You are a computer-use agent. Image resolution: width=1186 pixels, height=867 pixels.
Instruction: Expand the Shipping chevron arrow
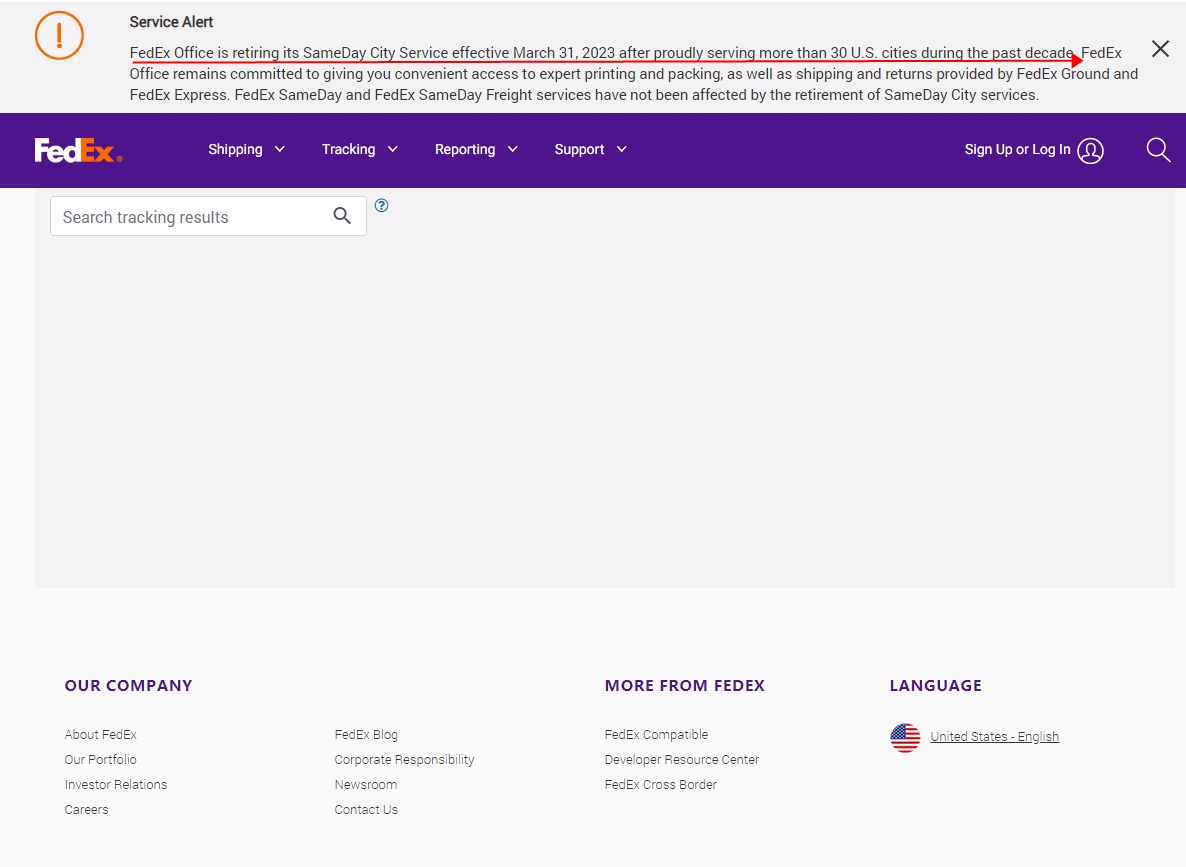tap(280, 149)
